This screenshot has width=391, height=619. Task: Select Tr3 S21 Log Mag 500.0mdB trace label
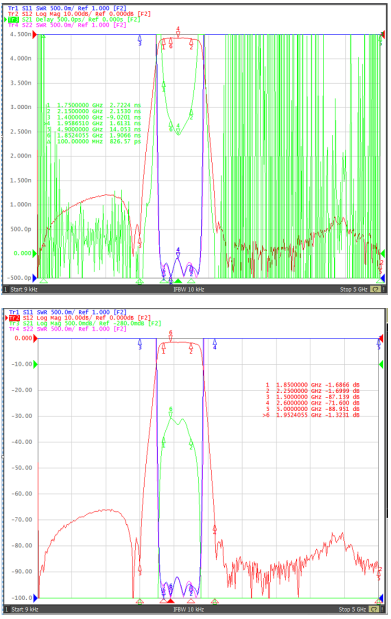click(x=85, y=323)
